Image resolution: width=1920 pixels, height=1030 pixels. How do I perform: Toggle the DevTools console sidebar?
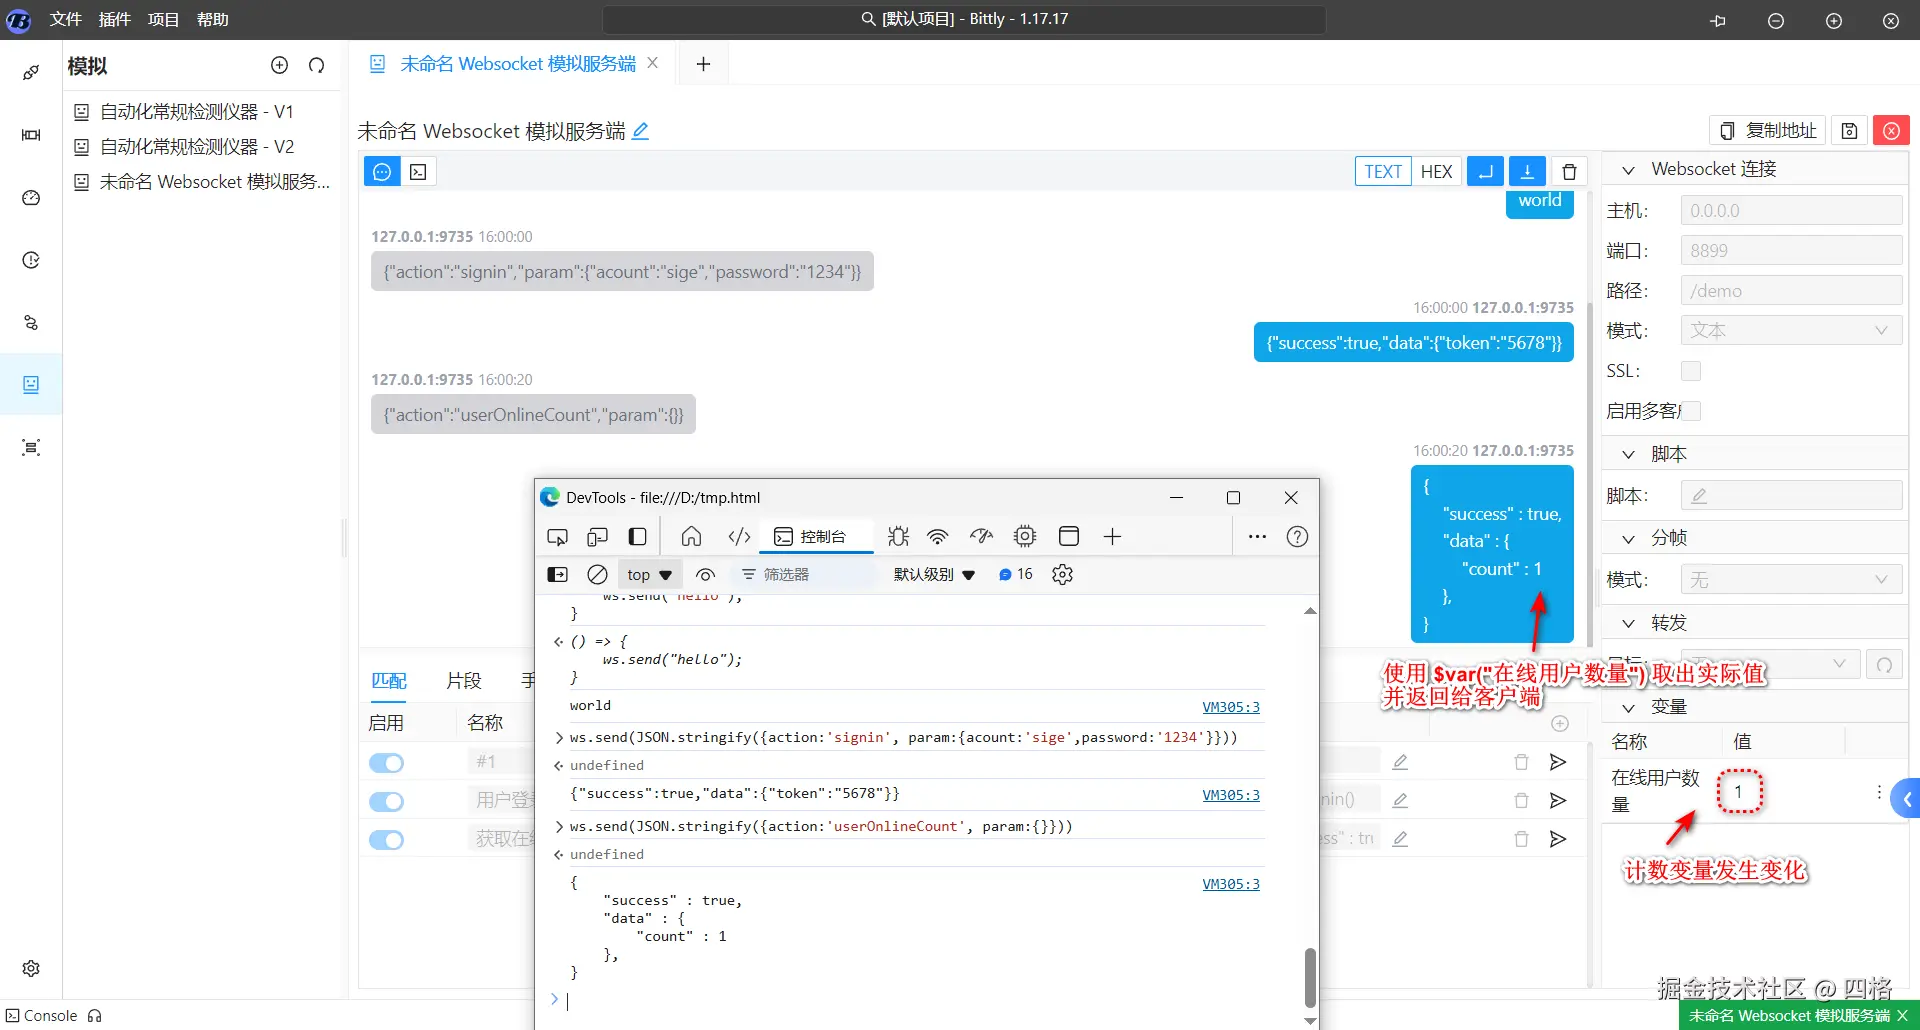click(557, 575)
